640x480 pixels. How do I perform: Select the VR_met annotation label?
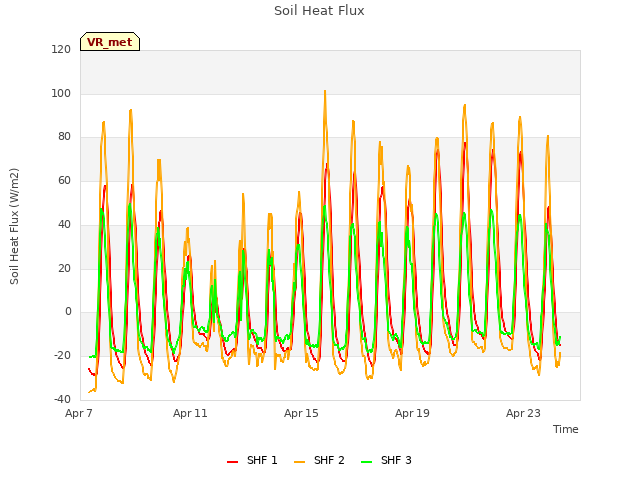click(x=110, y=42)
